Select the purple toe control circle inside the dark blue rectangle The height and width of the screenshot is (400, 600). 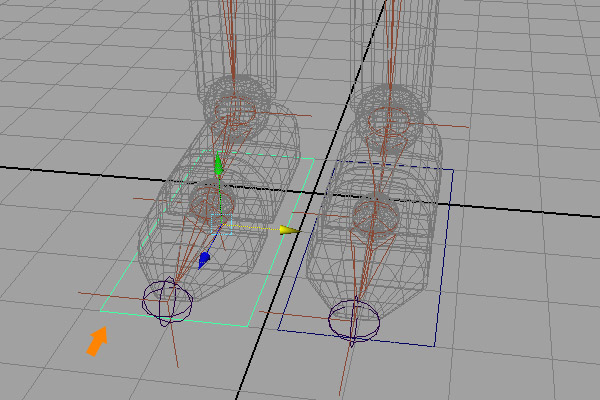point(354,321)
